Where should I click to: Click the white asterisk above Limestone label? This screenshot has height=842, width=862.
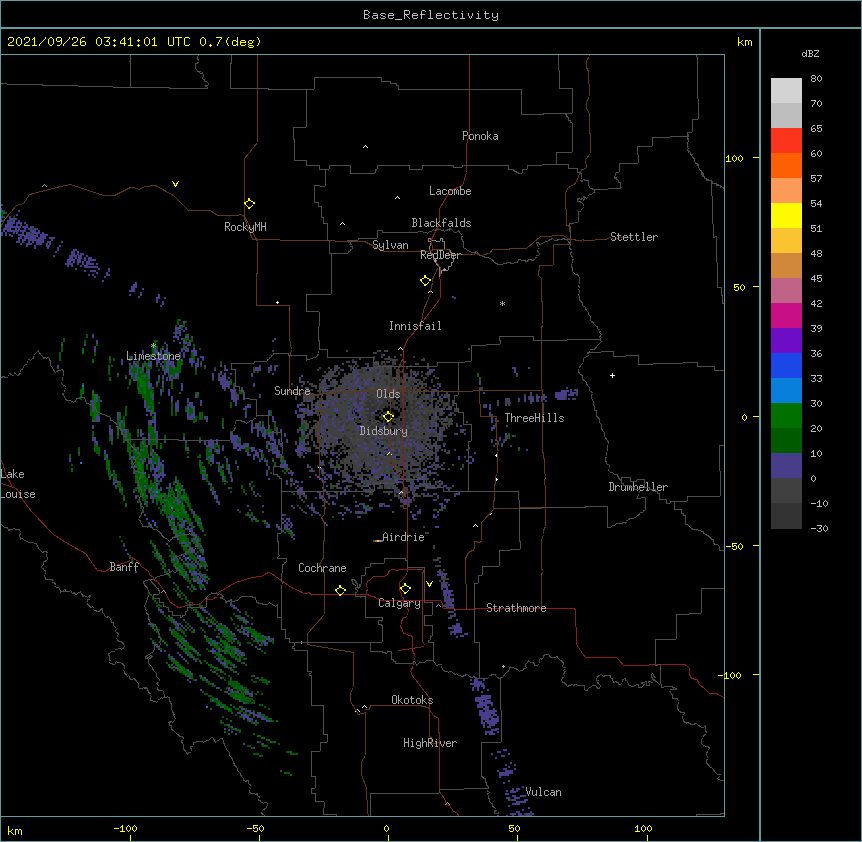coord(154,346)
